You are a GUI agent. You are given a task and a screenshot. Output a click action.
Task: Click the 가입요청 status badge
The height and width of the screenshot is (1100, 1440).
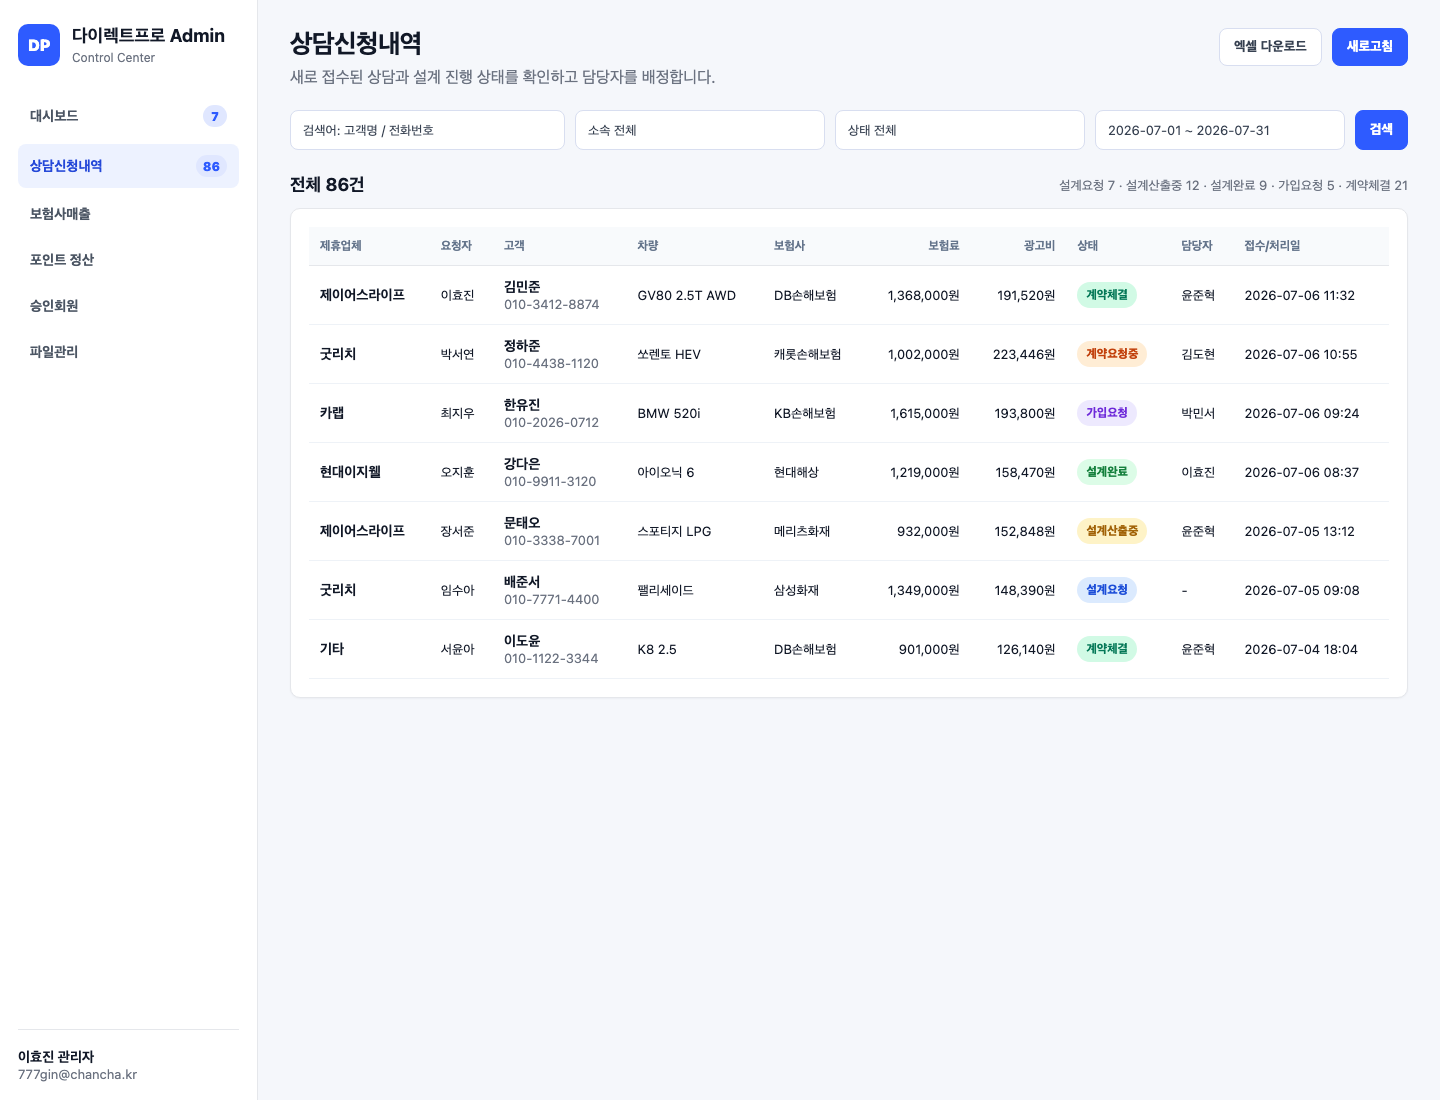(x=1107, y=413)
